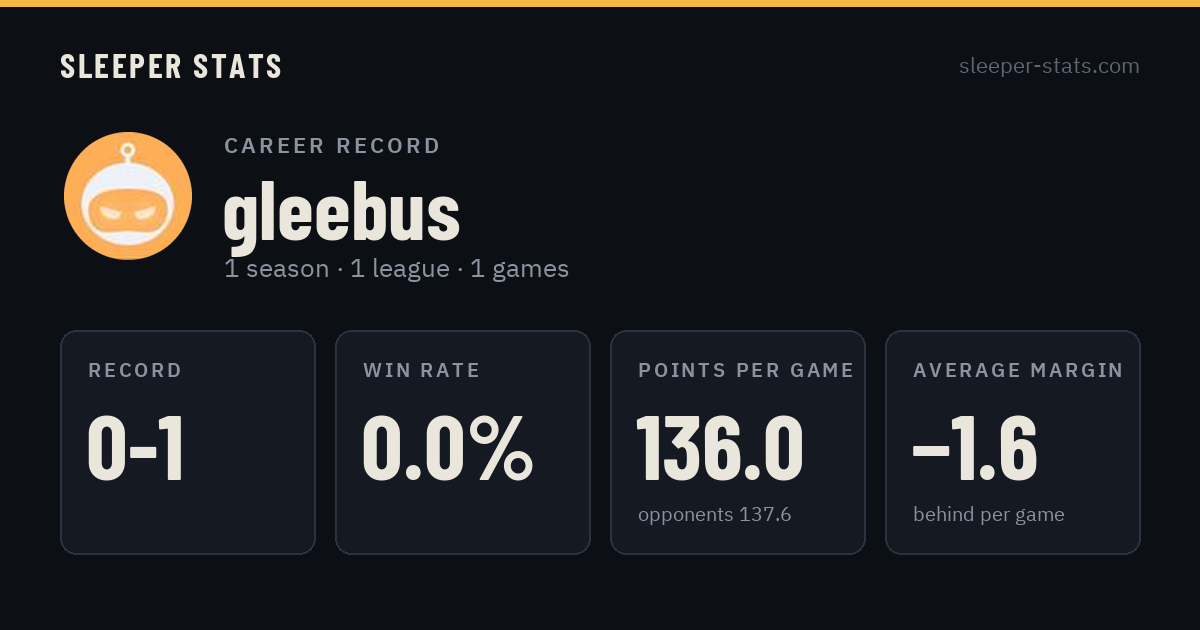Select the gleebus username heading

[341, 214]
